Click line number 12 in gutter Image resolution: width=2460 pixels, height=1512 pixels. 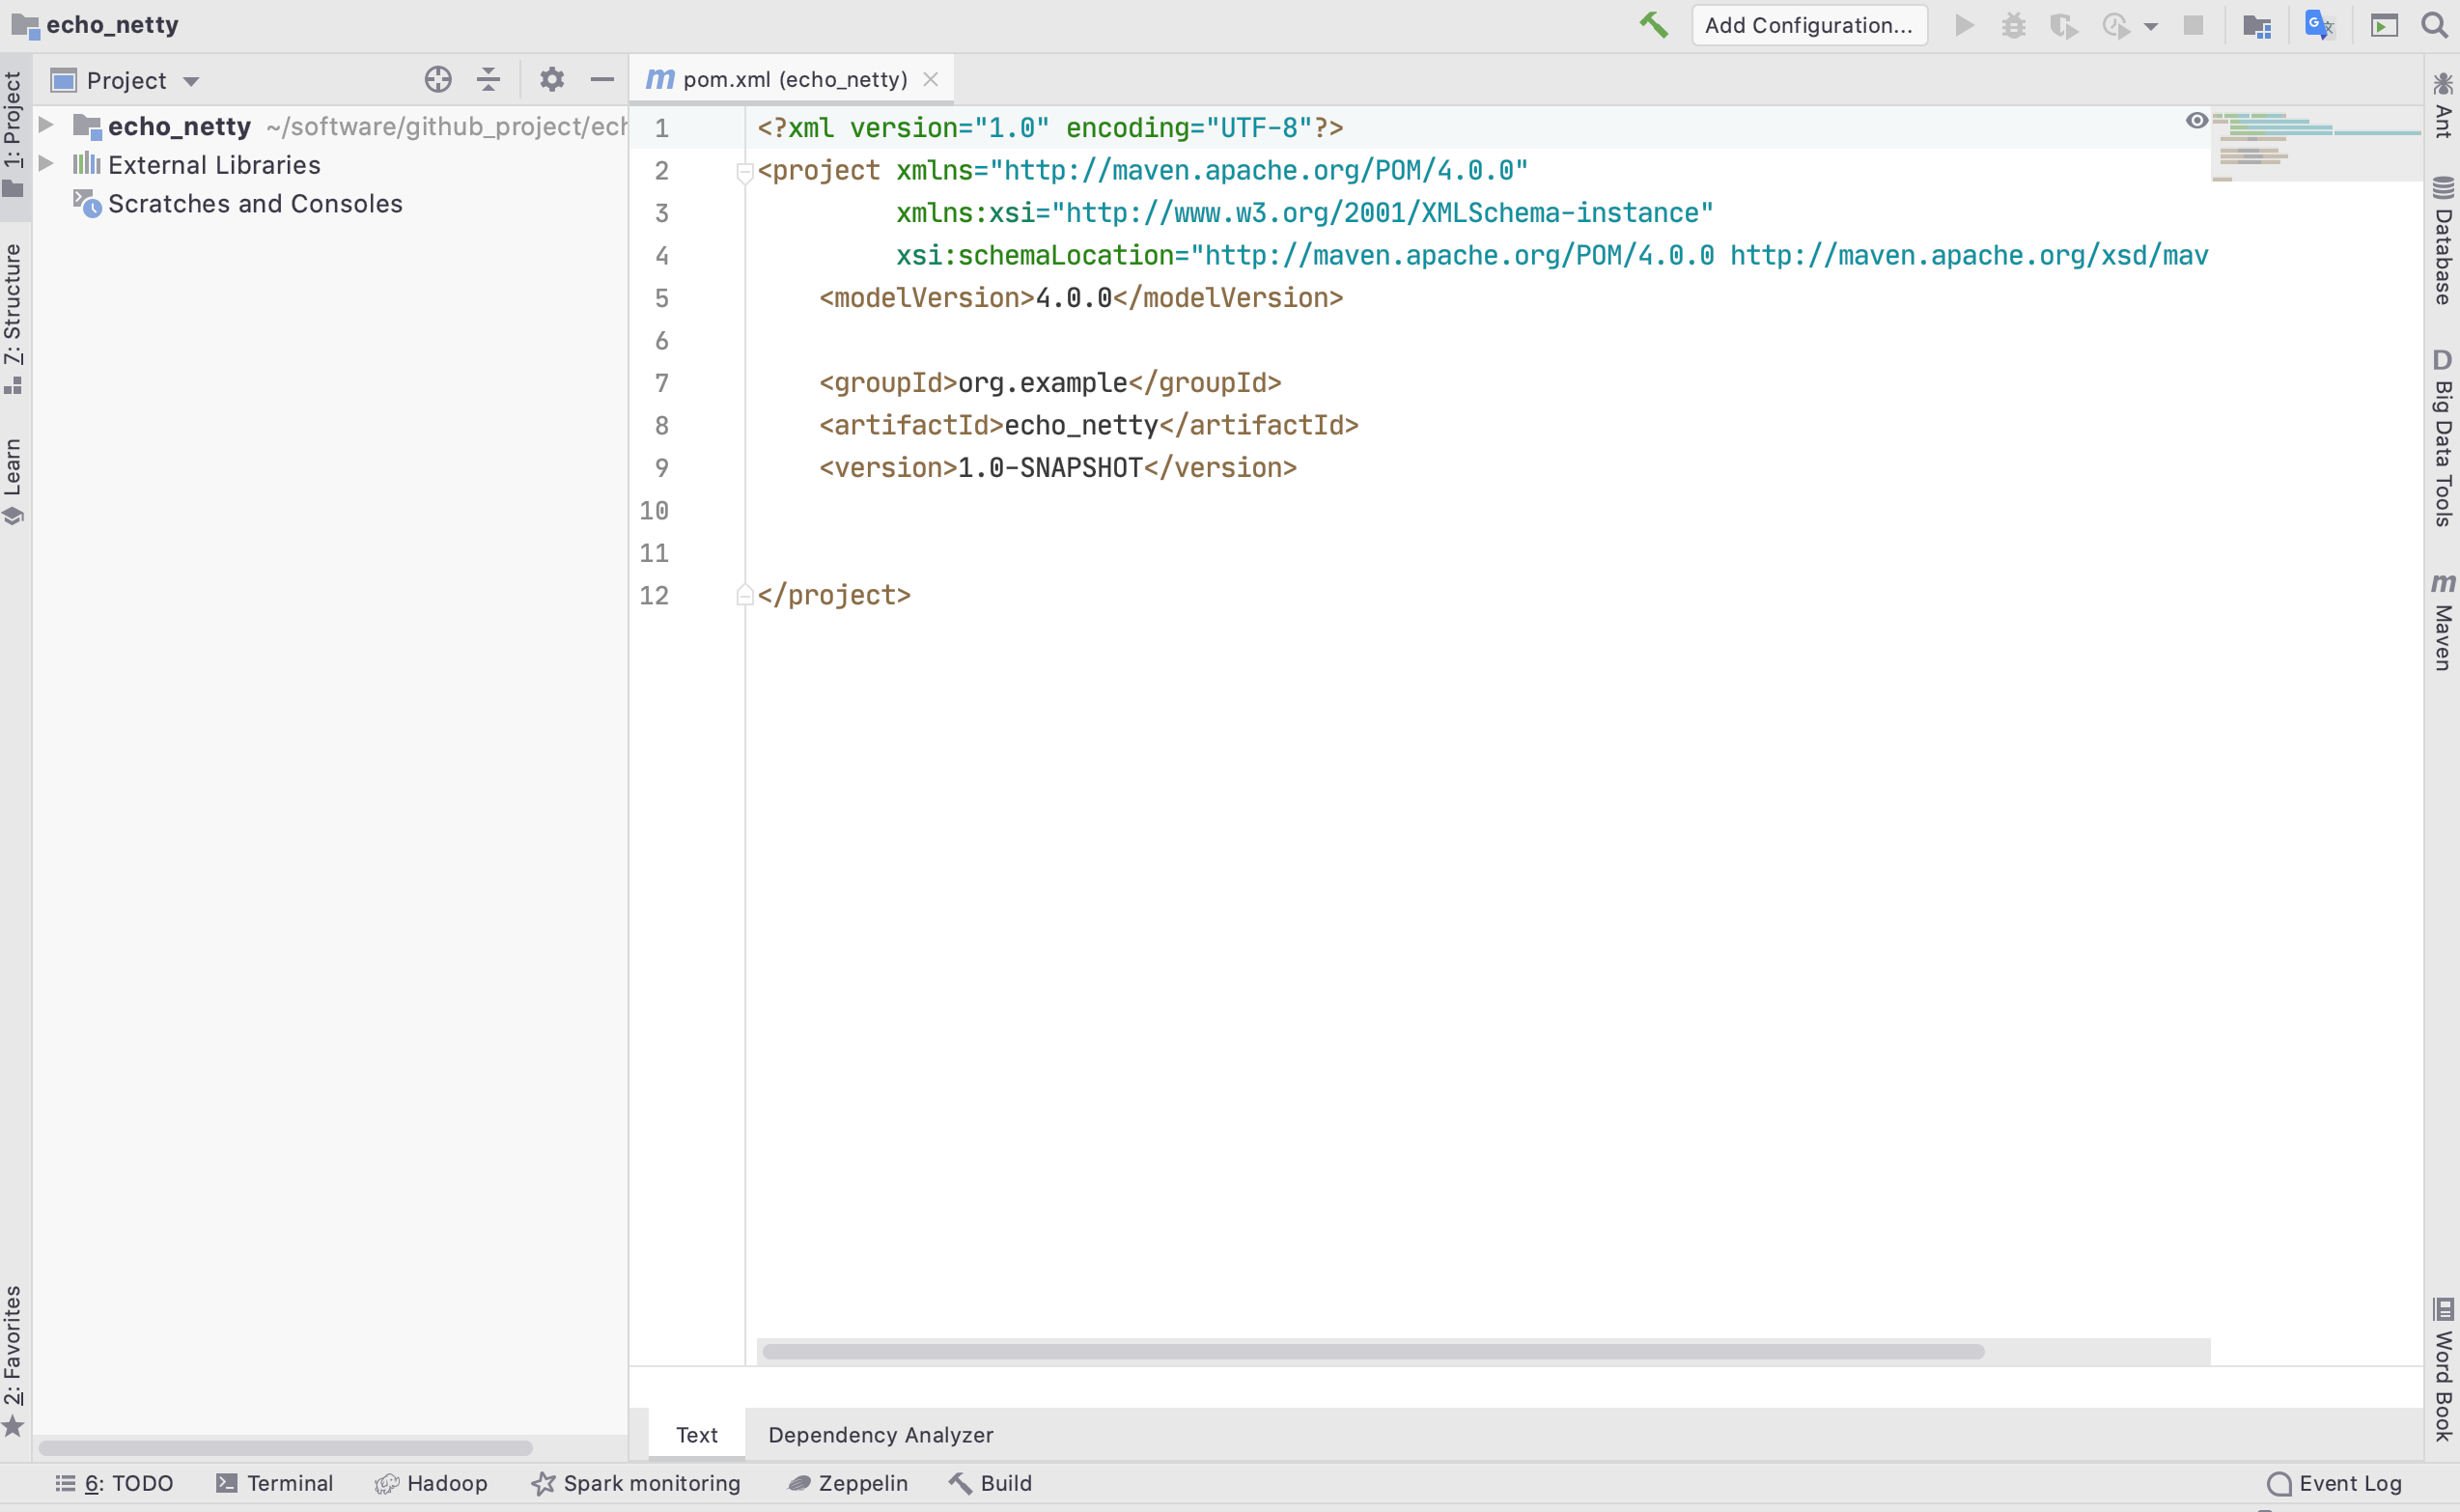pyautogui.click(x=654, y=596)
